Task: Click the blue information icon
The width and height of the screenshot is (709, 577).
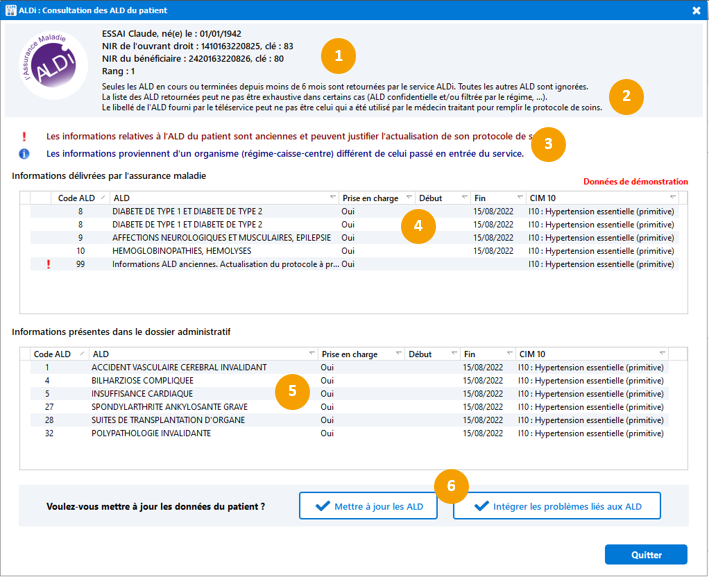Action: (24, 154)
